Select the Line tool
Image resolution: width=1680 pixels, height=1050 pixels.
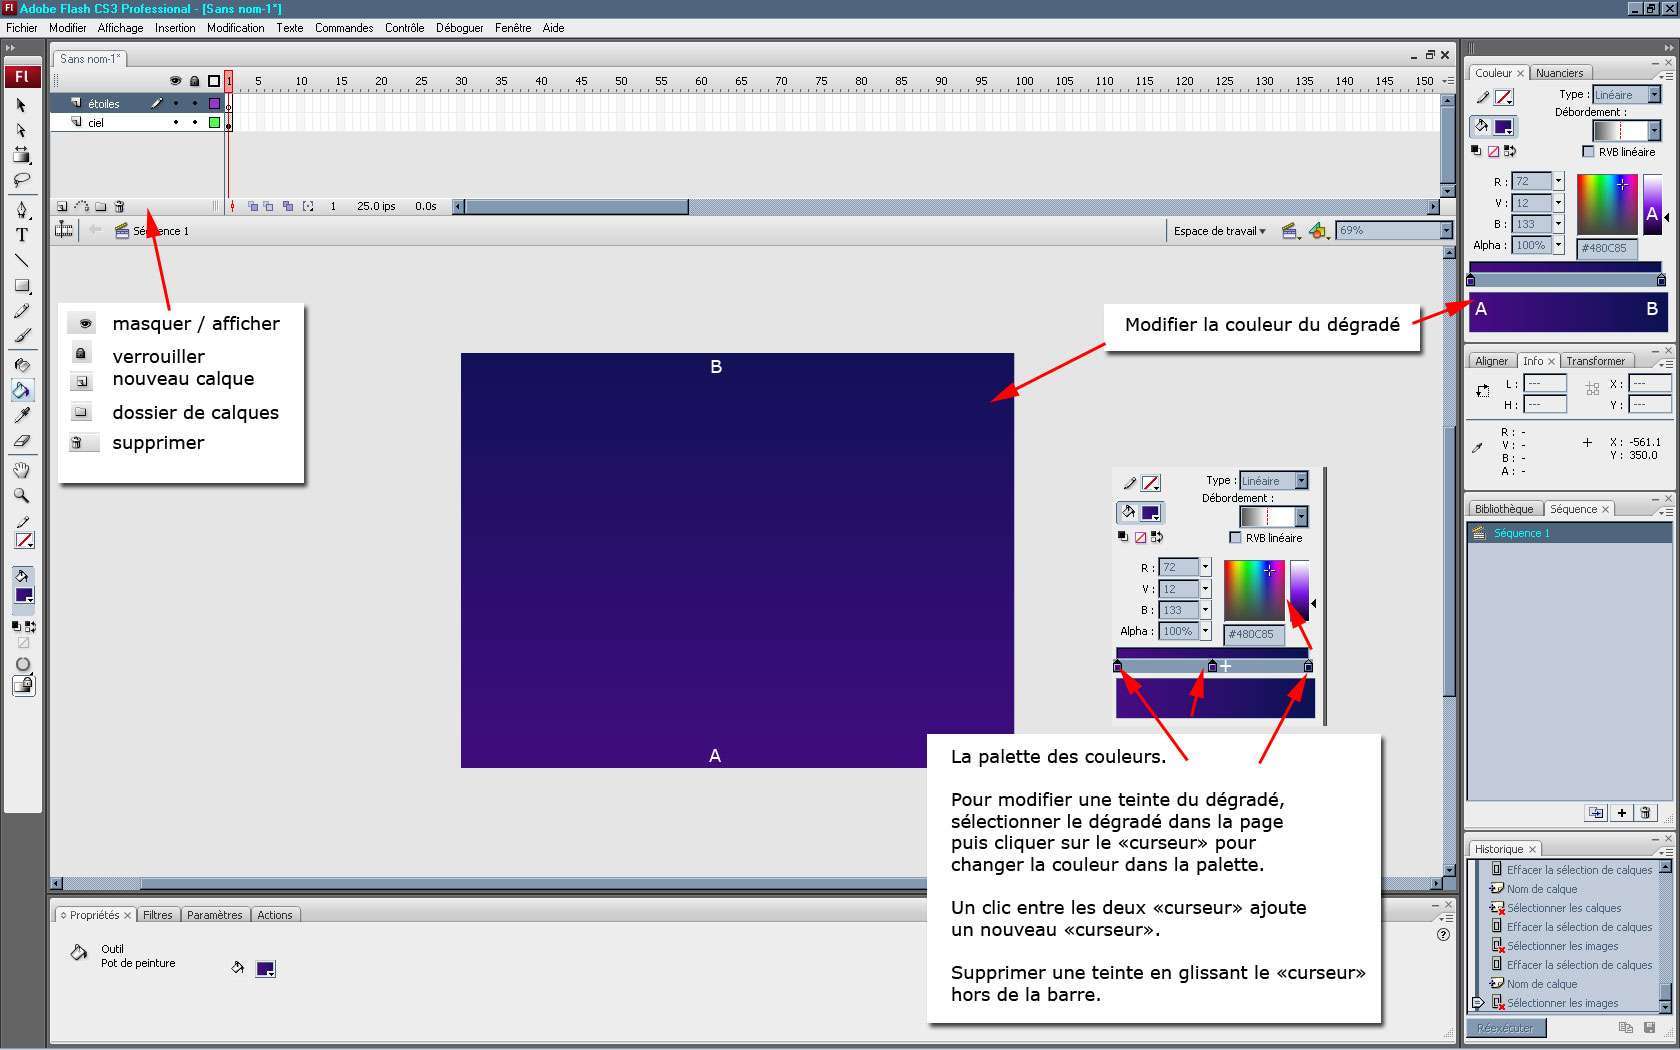22,260
